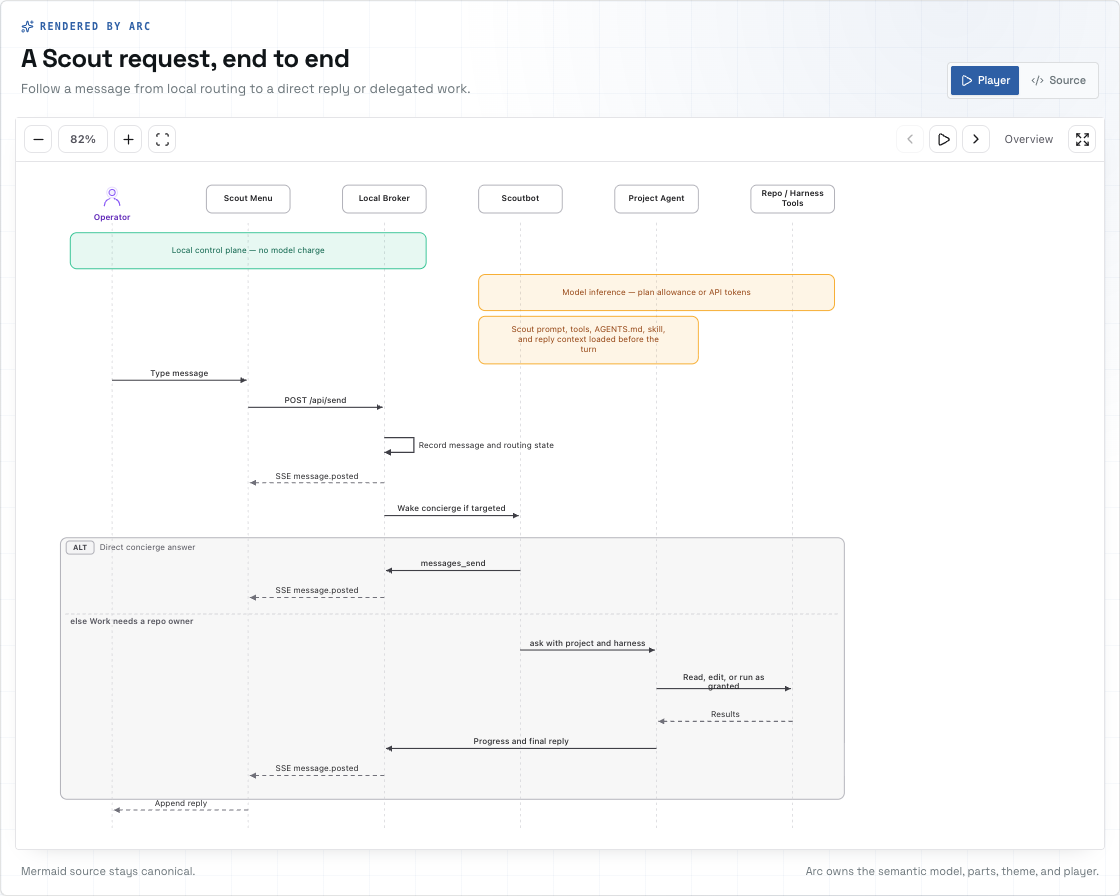The height and width of the screenshot is (896, 1120).
Task: Click the 'POST /api/send' message label
Action: (315, 400)
